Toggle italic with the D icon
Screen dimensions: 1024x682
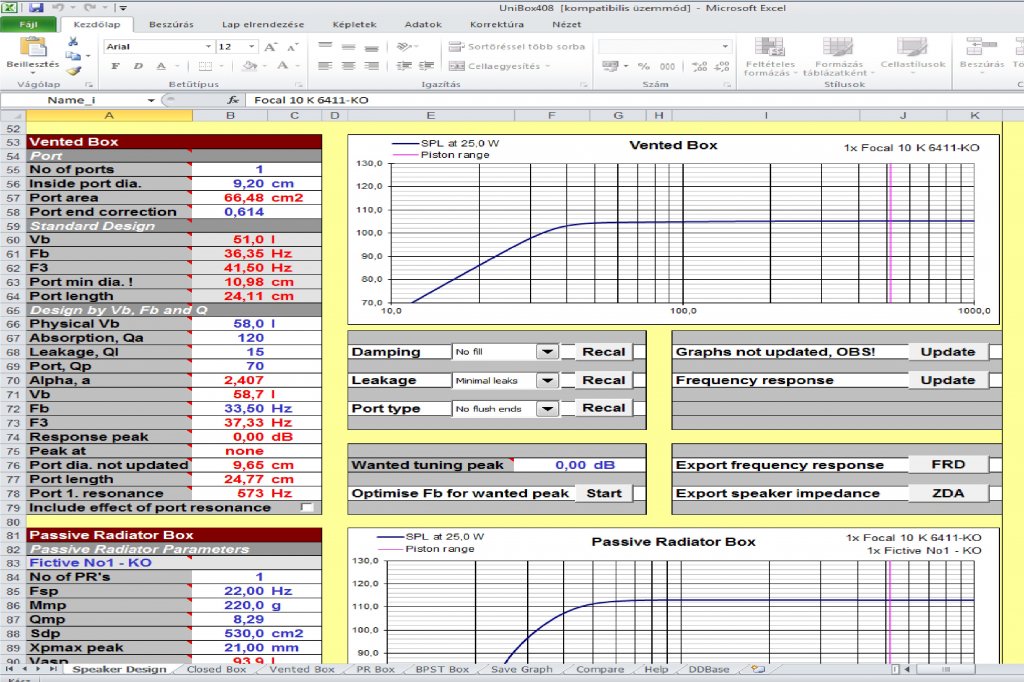point(138,66)
